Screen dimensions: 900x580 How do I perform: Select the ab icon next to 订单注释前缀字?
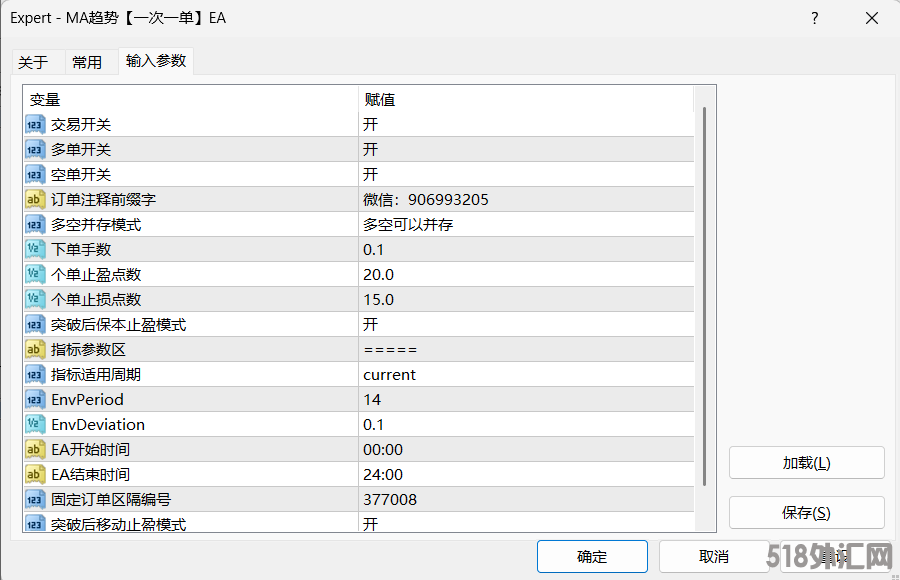pos(35,200)
